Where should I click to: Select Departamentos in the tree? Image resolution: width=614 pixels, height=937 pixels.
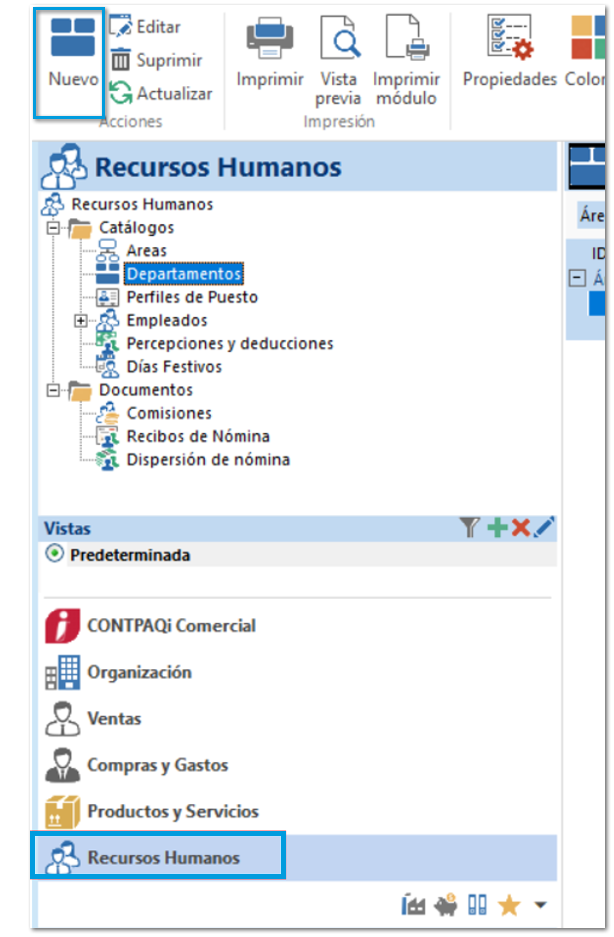point(184,274)
